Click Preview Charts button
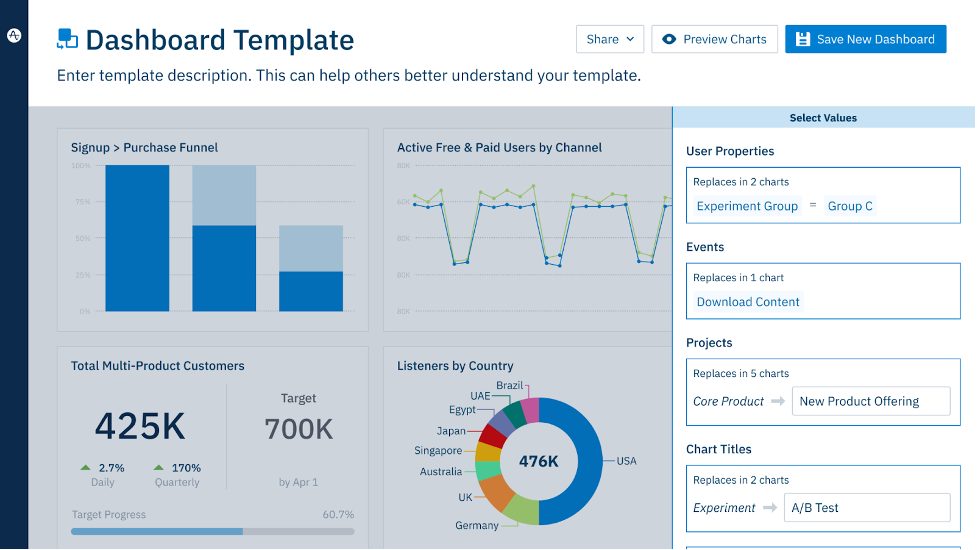 click(715, 39)
